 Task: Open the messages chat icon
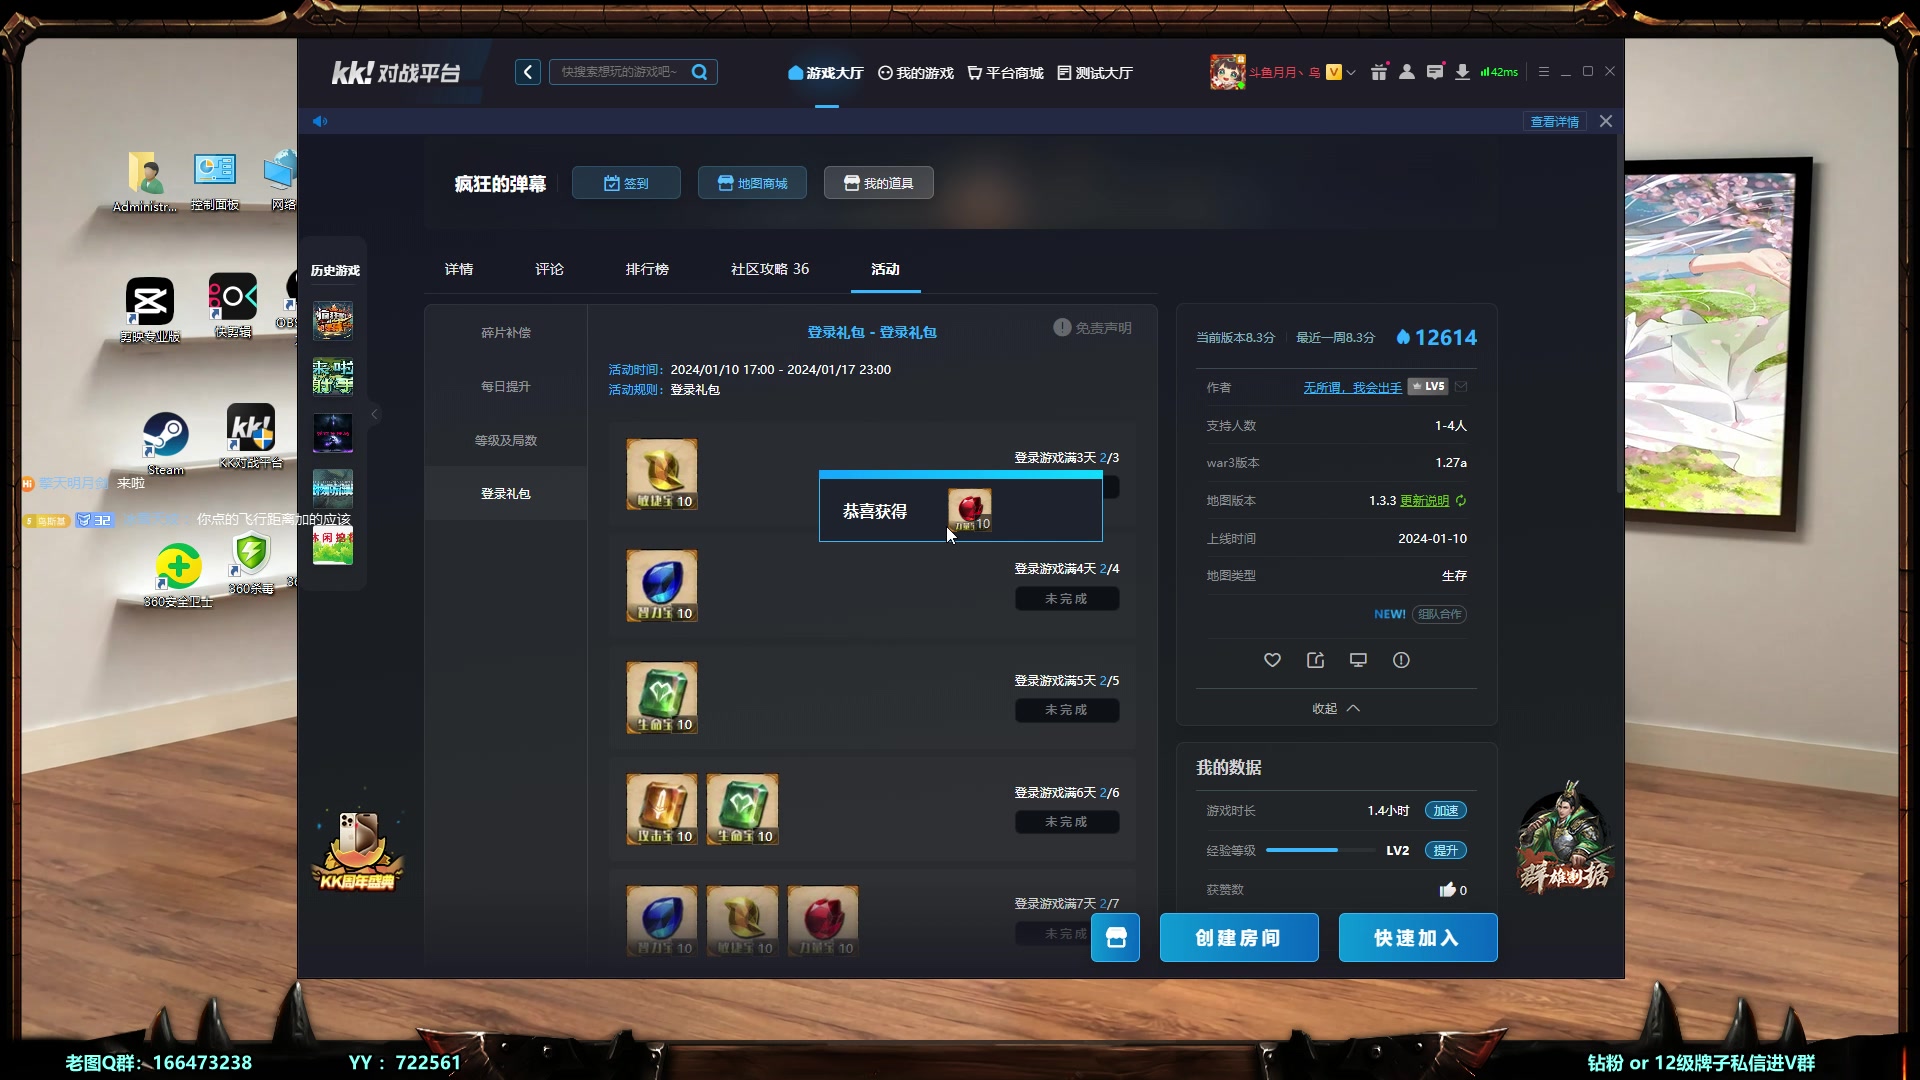1435,72
